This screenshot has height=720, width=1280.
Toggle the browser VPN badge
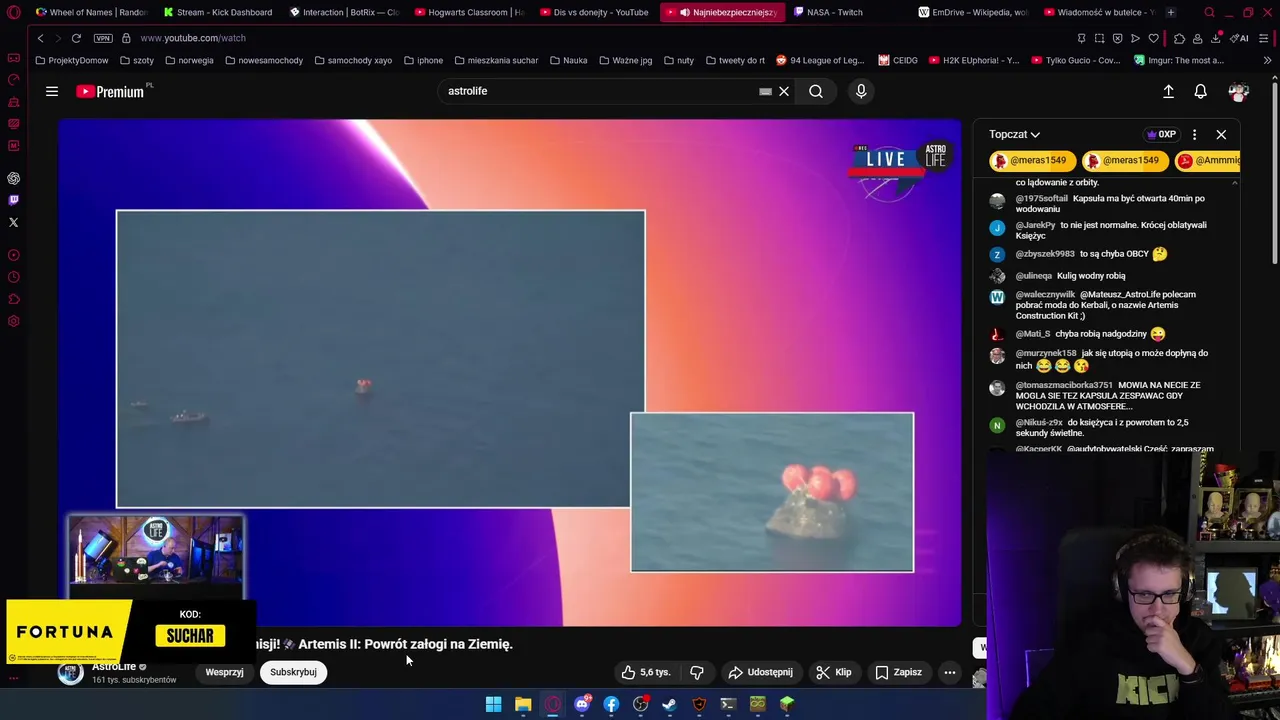coord(103,38)
